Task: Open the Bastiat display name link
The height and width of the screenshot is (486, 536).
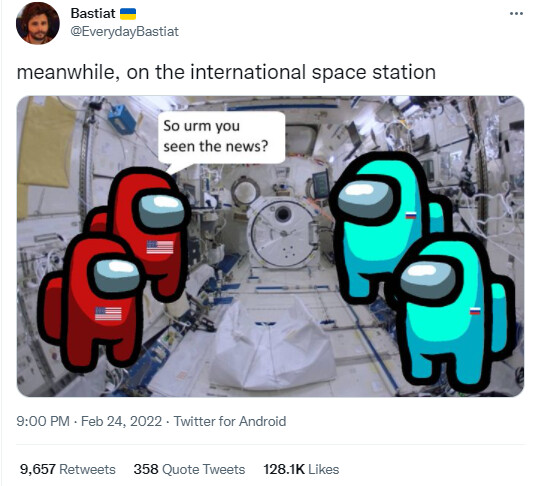Action: (x=93, y=13)
